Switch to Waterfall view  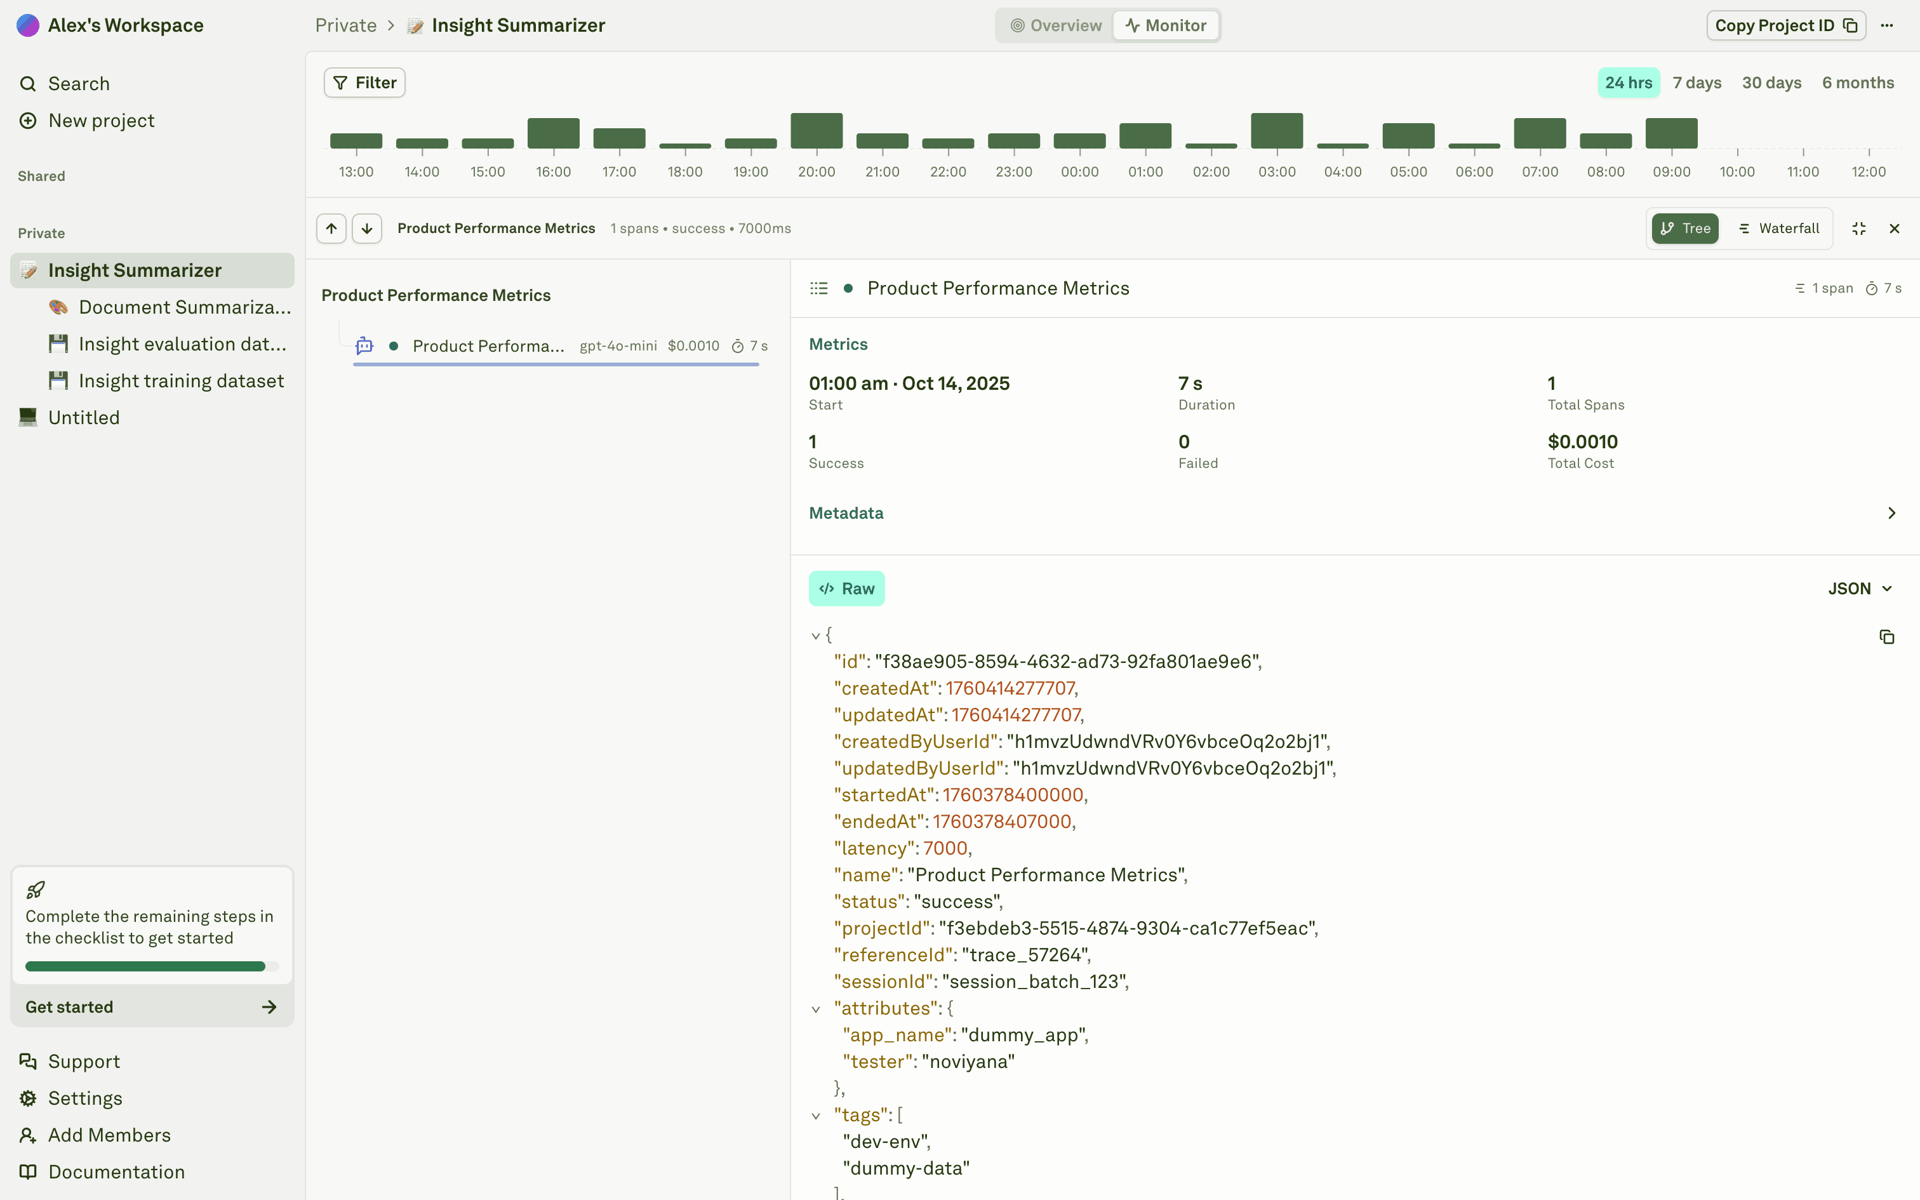pyautogui.click(x=1779, y=229)
